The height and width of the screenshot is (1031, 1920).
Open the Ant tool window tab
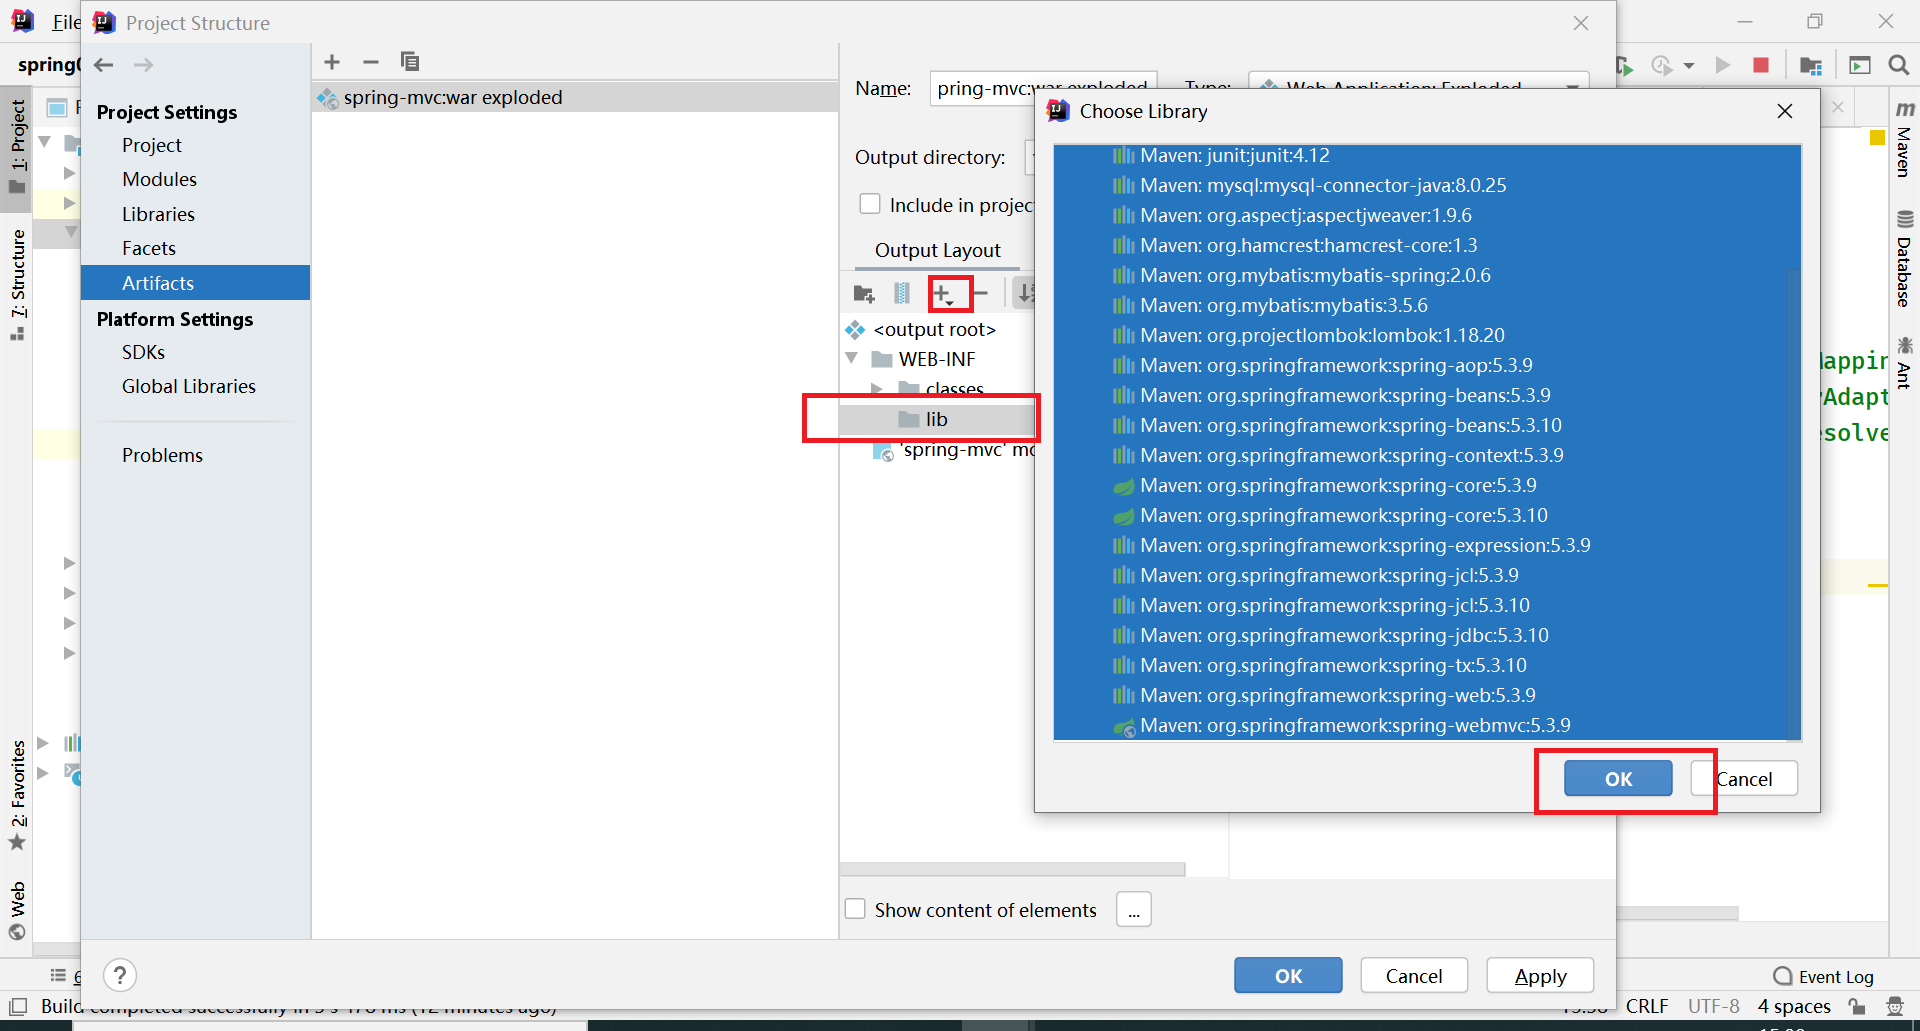click(x=1904, y=363)
